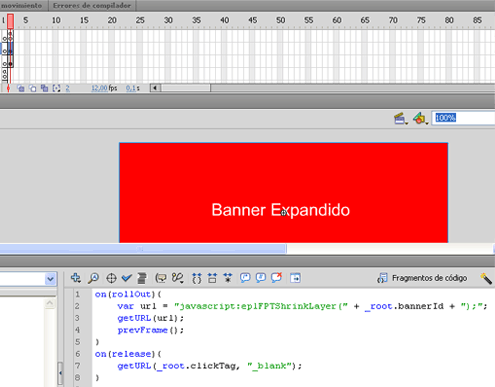Click the stage horizontal scrollbar thumb
495x387 pixels.
click(x=143, y=248)
